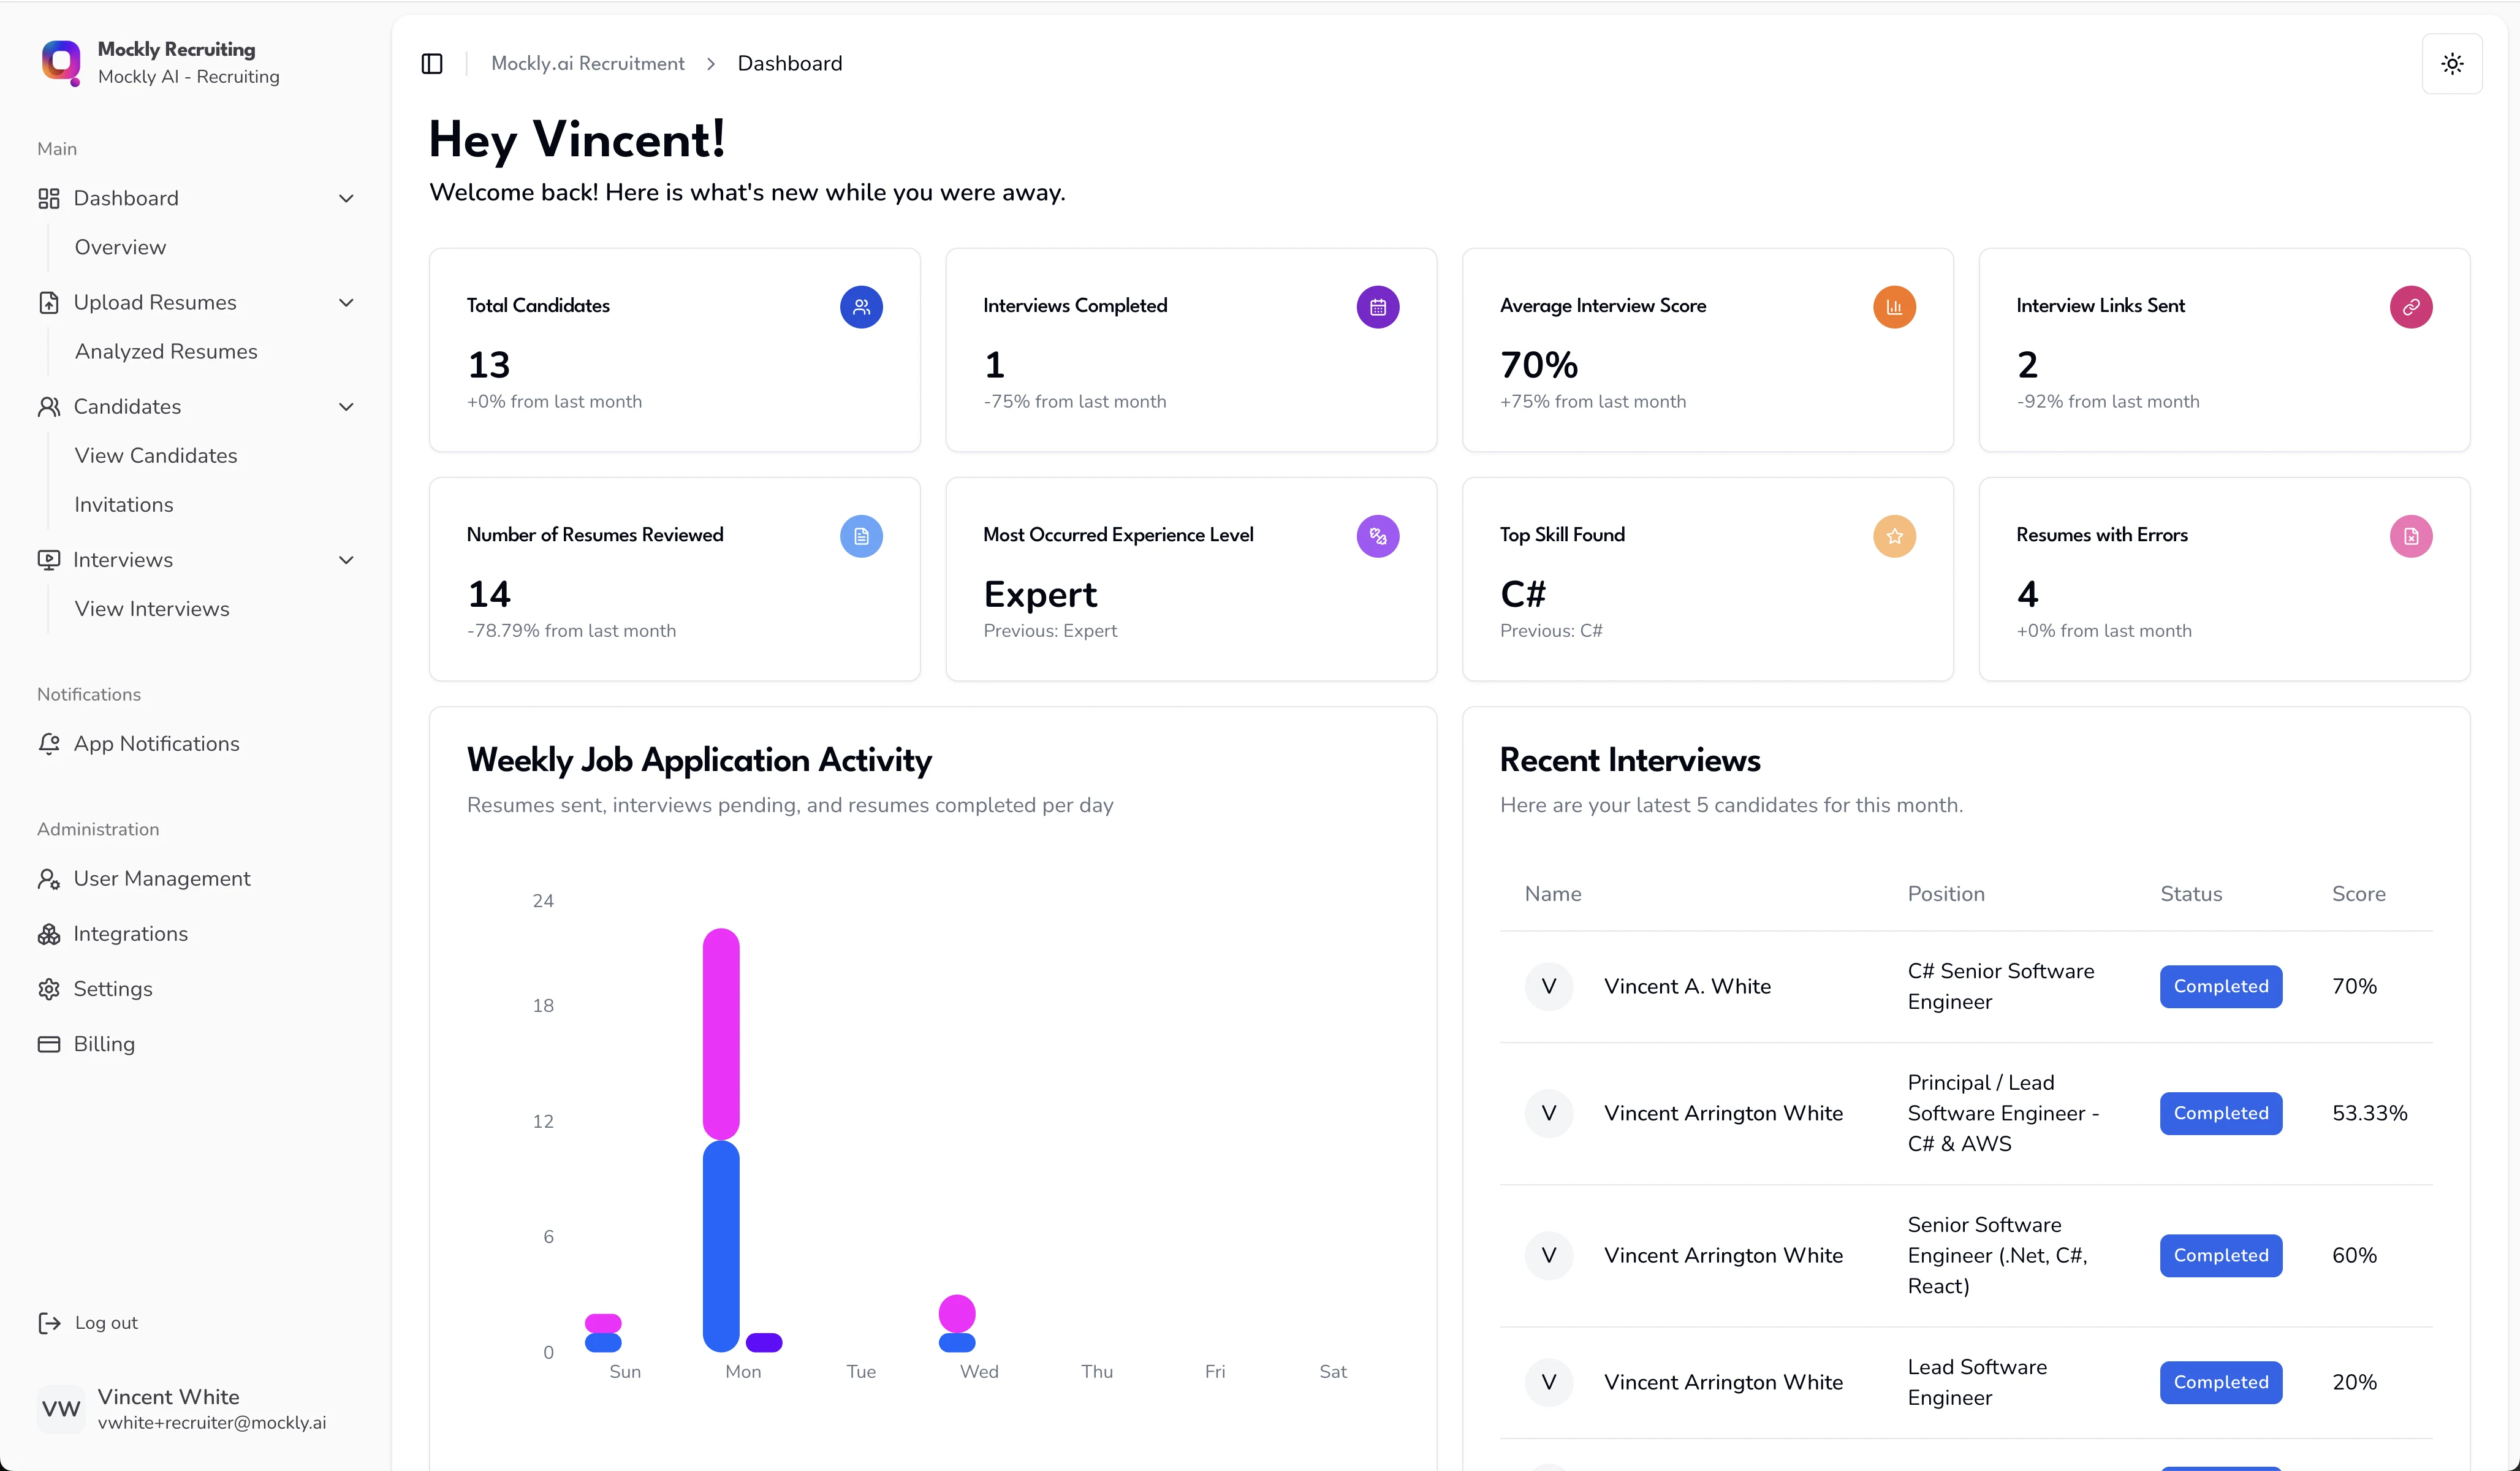Click the Interviews Completed calendar icon
The width and height of the screenshot is (2520, 1471).
coord(1377,307)
